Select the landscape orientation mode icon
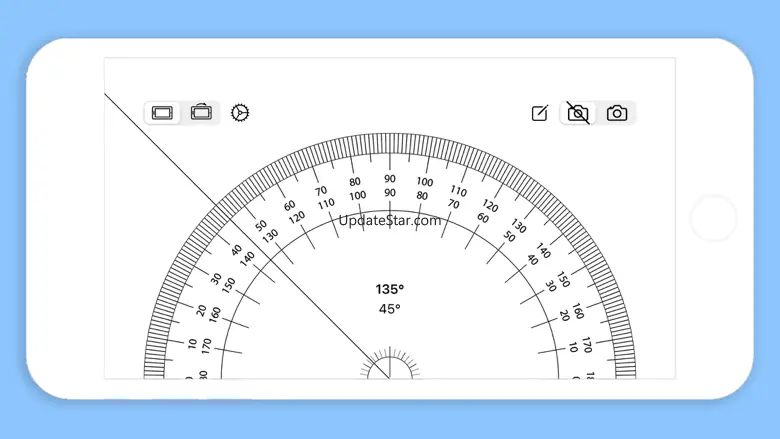780x439 pixels. tap(162, 113)
